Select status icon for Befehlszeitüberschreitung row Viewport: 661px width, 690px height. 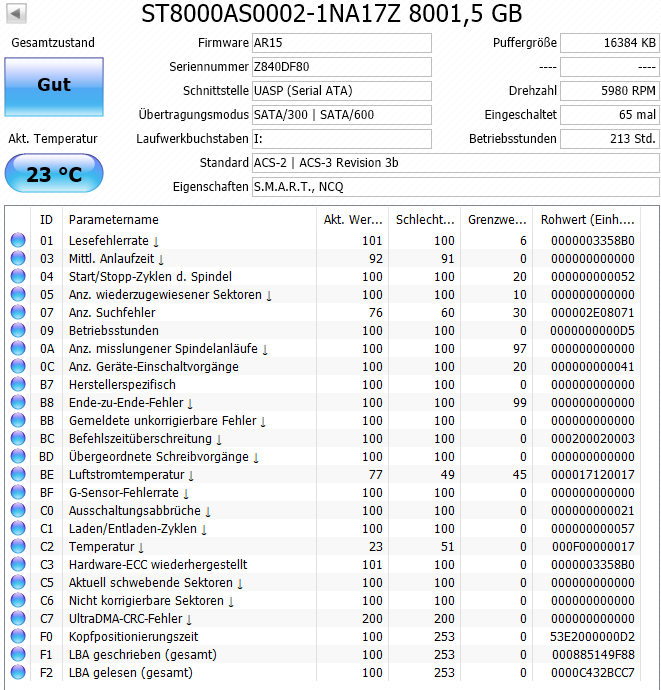18,438
